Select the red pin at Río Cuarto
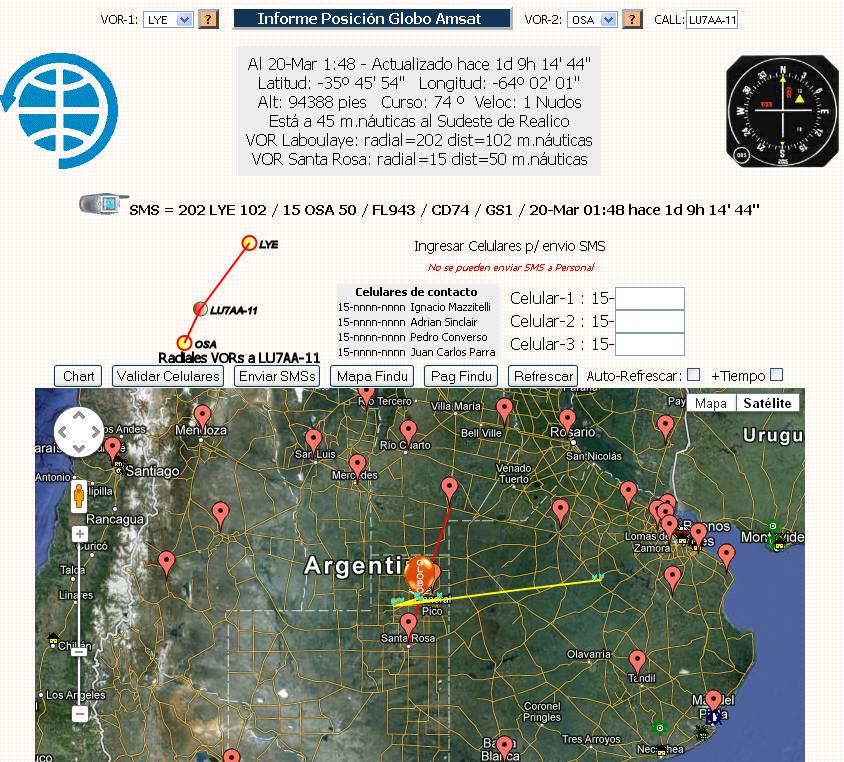The image size is (844, 762). pos(409,433)
